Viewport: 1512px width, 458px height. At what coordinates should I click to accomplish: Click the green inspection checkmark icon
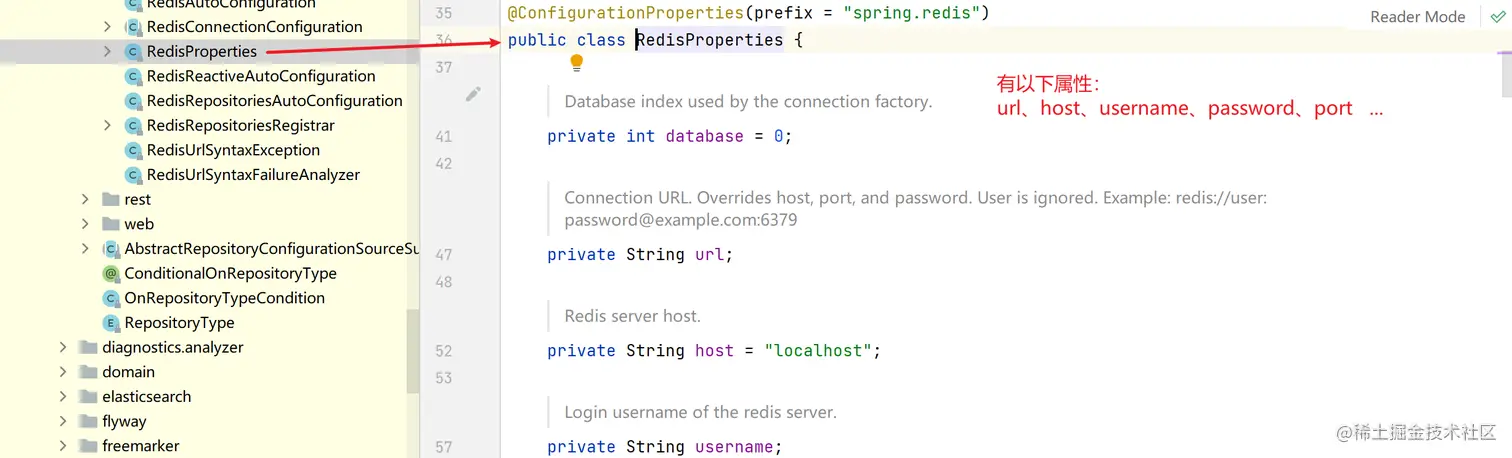coord(1496,16)
